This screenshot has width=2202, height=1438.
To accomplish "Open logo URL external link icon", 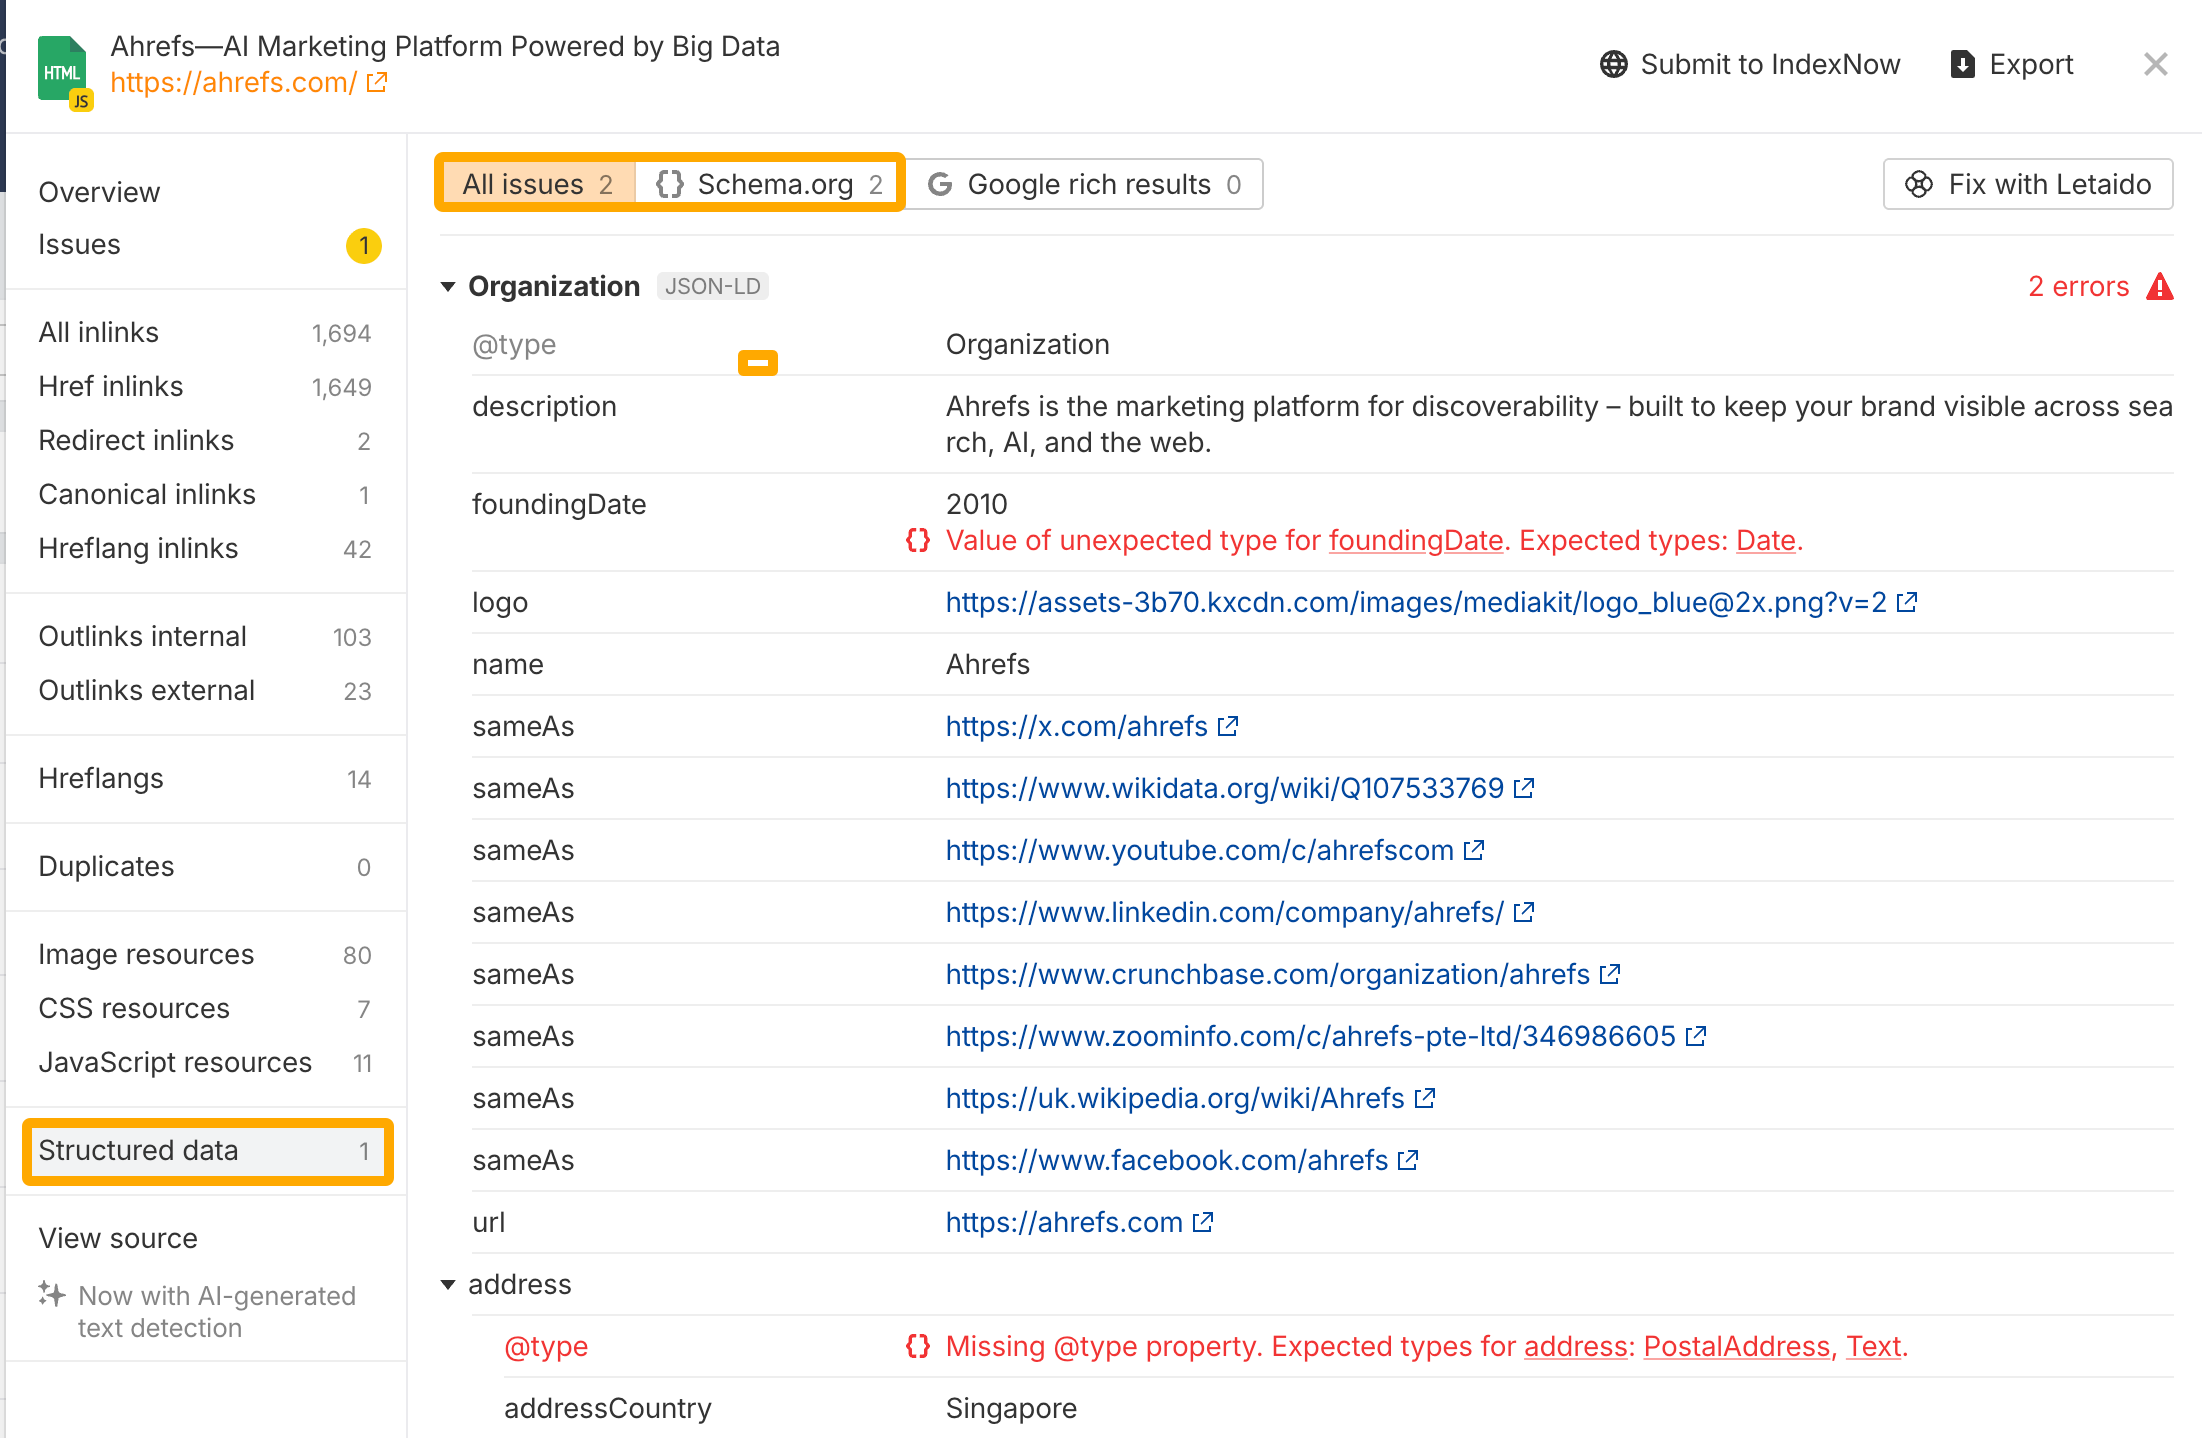I will click(1907, 602).
